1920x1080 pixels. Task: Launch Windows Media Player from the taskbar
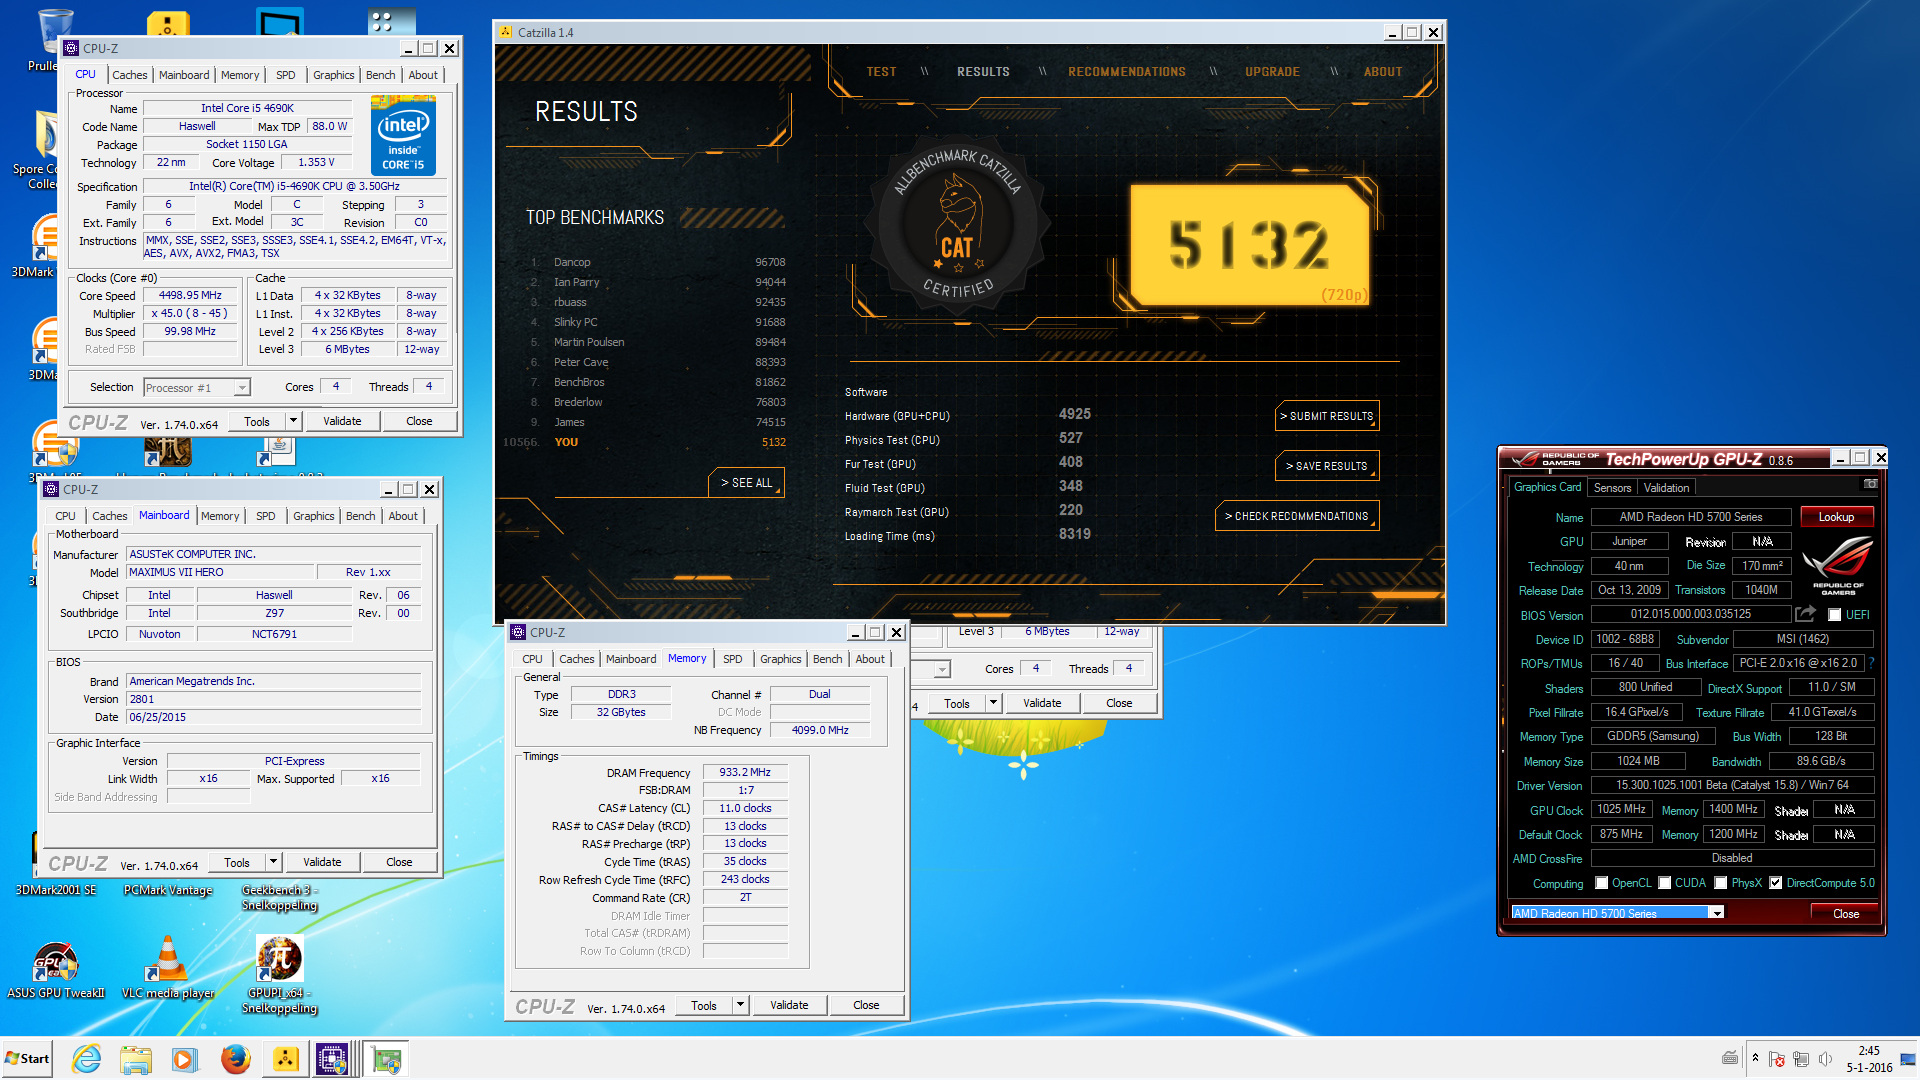click(x=184, y=1059)
